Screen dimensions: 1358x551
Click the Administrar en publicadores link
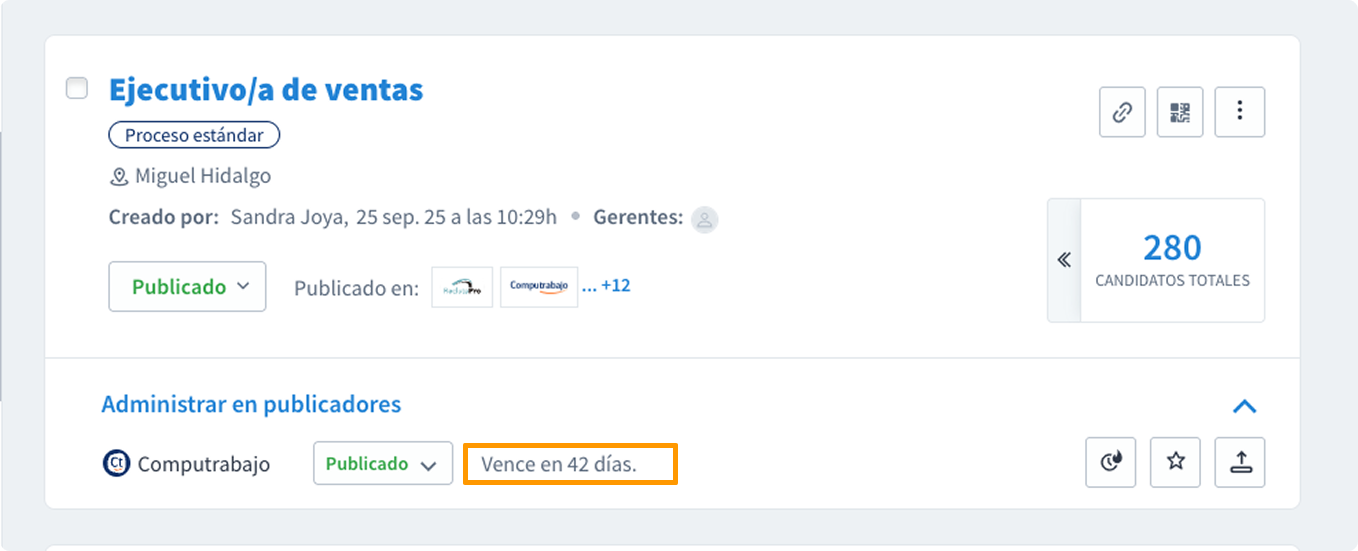click(251, 405)
